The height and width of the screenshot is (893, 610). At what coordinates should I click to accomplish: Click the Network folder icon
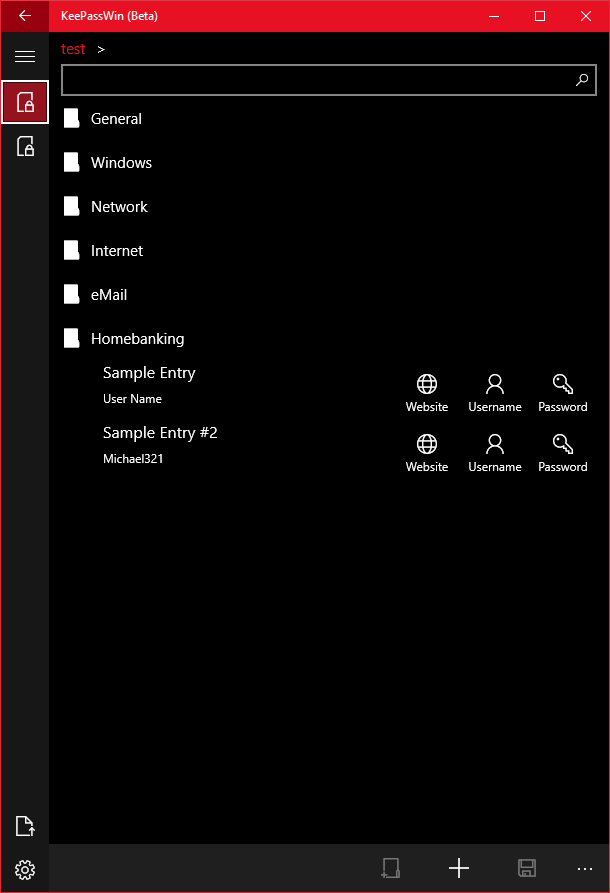(x=71, y=206)
